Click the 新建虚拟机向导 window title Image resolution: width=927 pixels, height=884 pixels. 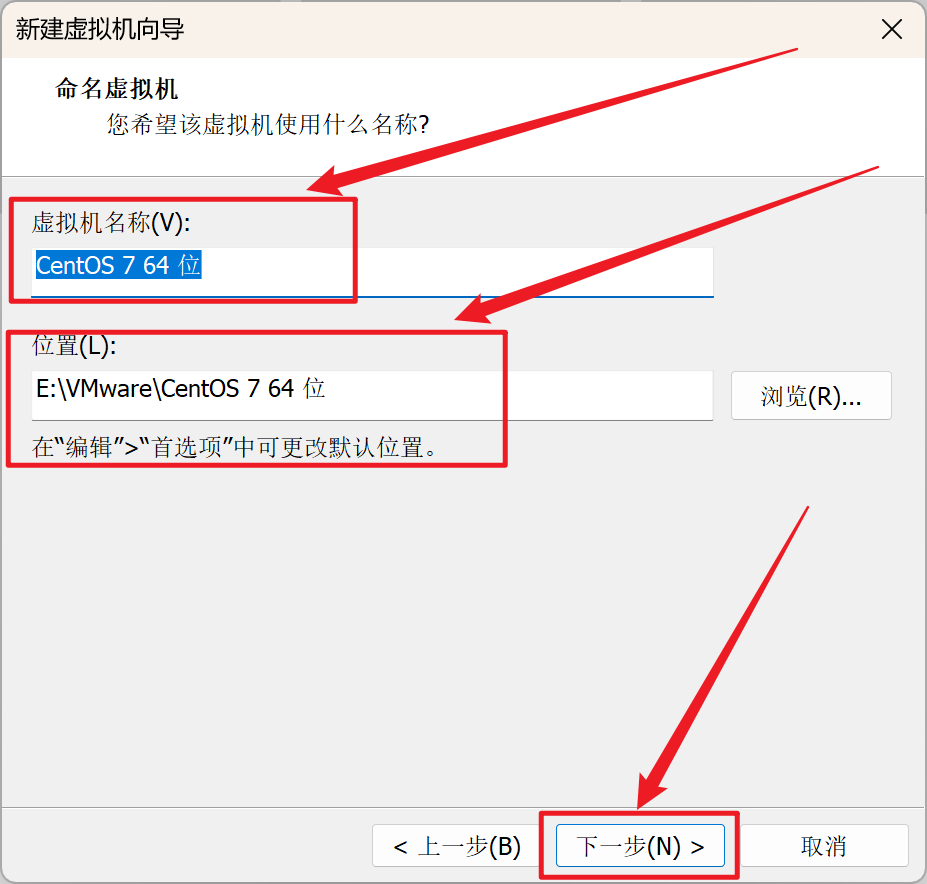100,29
